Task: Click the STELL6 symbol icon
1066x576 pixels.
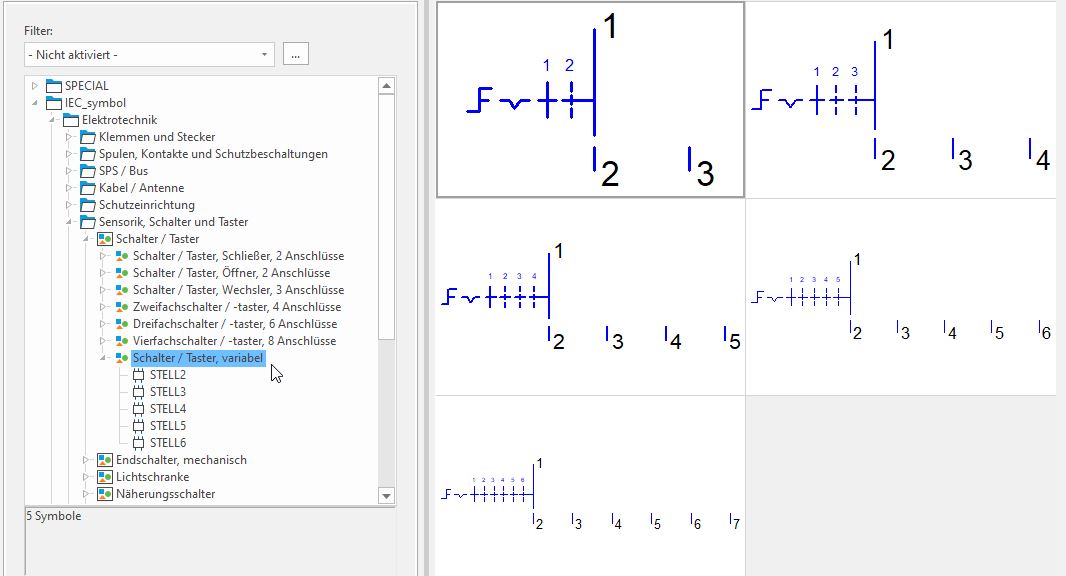Action: point(139,443)
